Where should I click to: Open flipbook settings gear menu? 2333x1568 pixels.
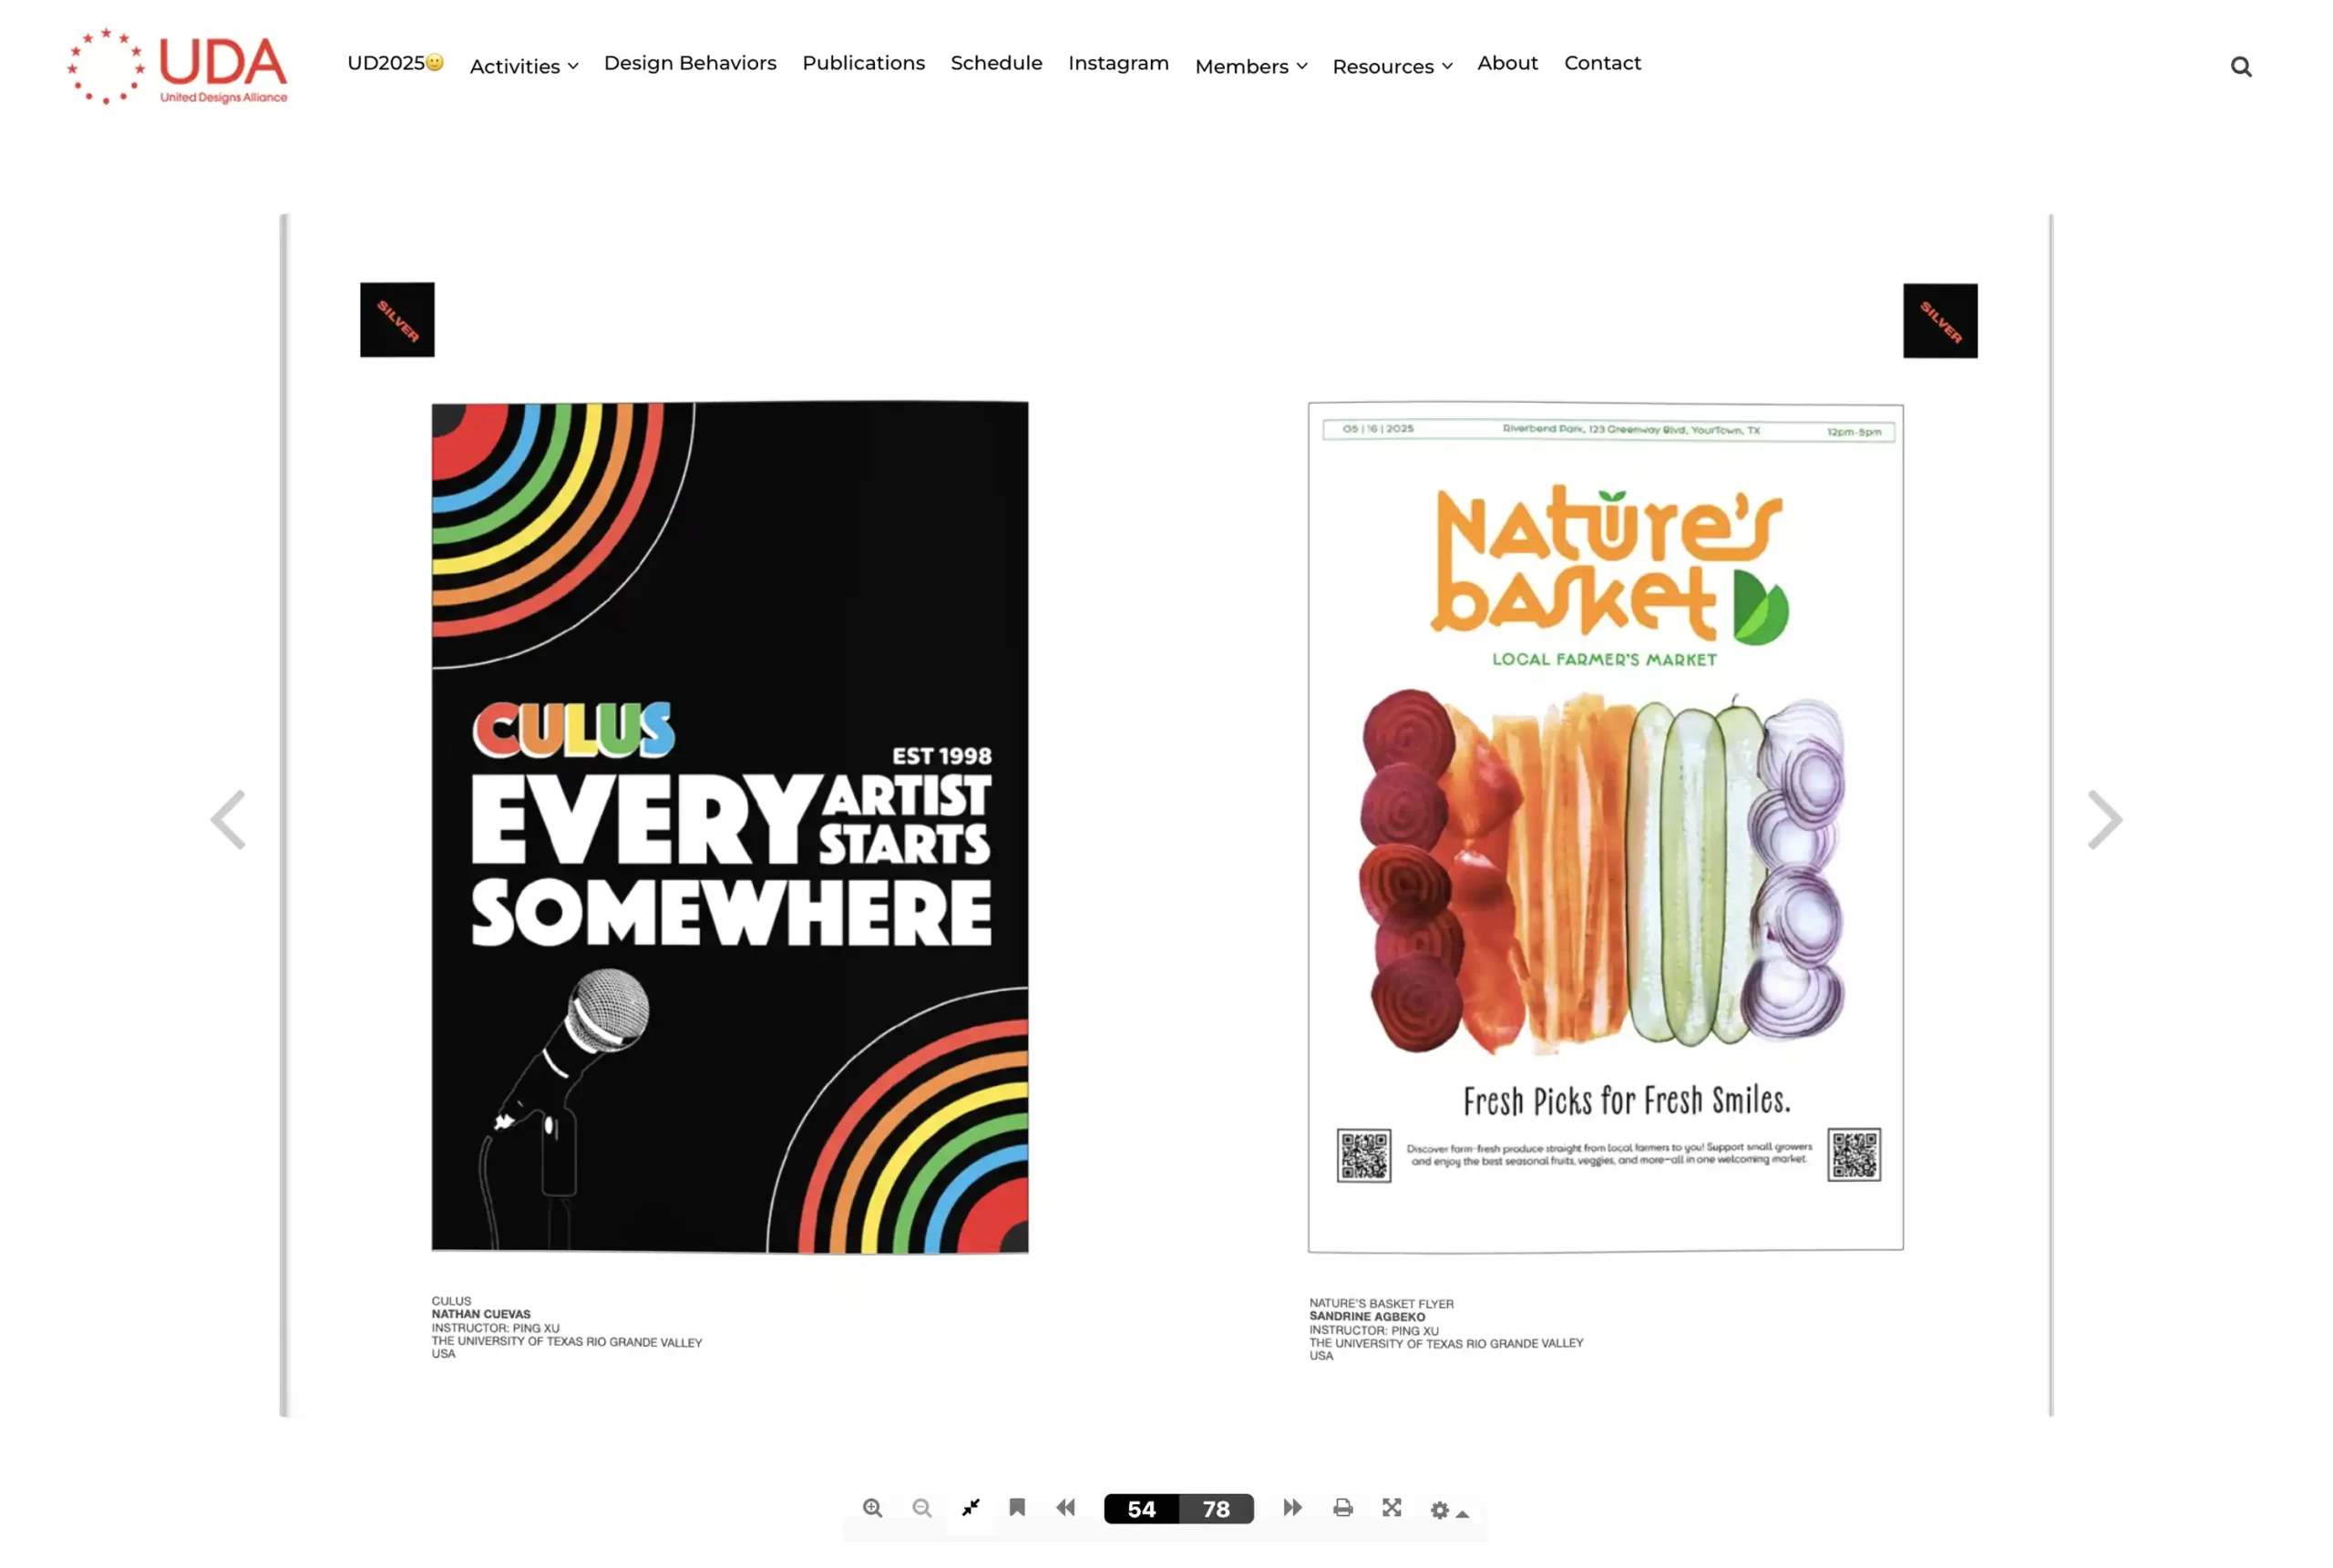1448,1511
